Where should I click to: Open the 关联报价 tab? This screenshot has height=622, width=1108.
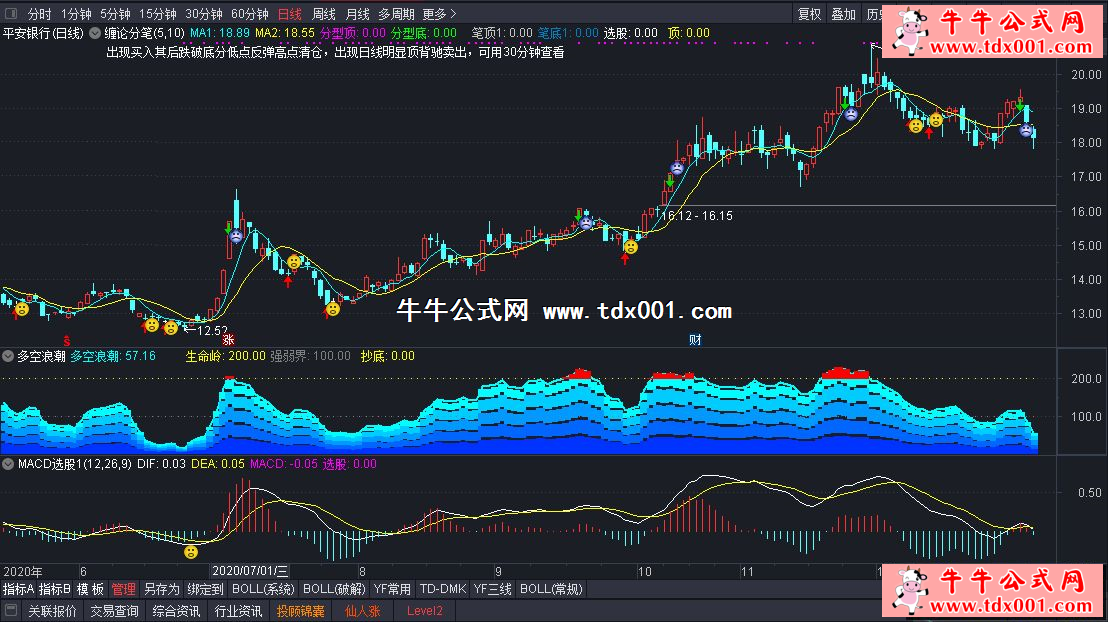[52, 611]
